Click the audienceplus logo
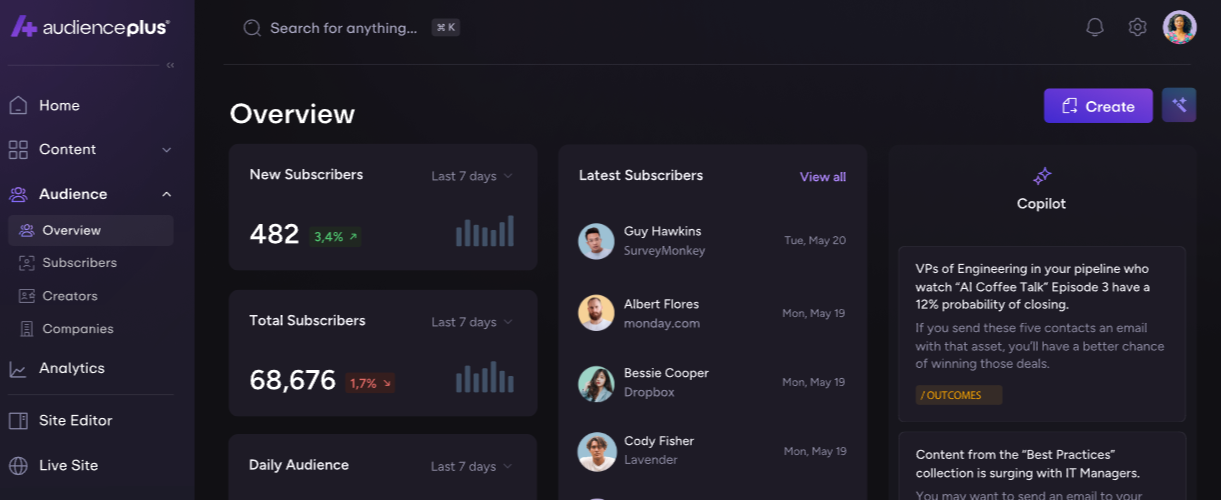The image size is (1221, 500). coord(90,27)
